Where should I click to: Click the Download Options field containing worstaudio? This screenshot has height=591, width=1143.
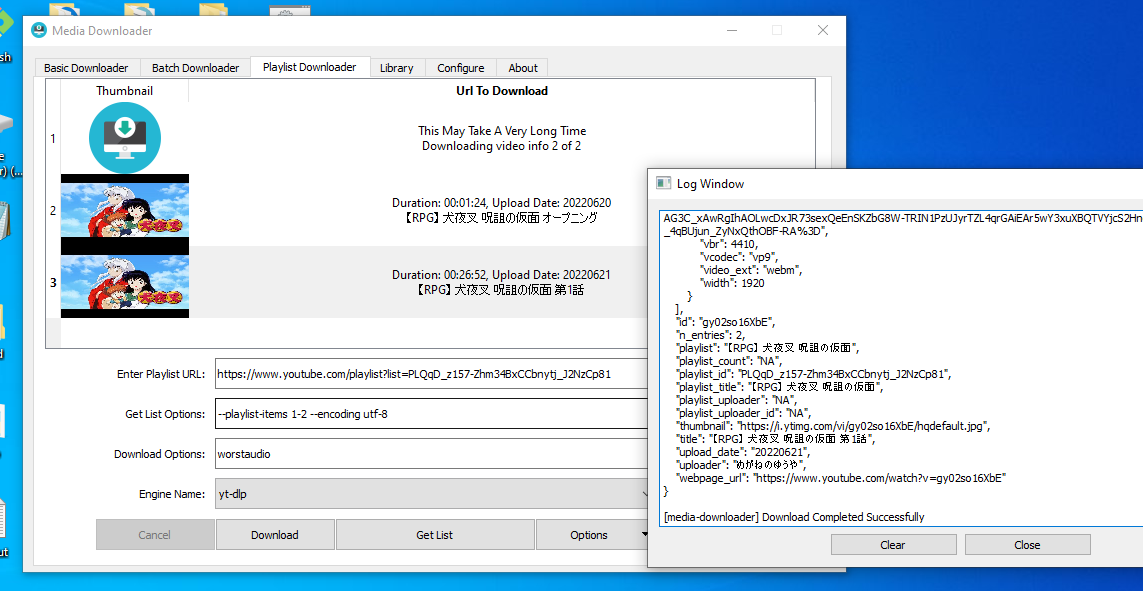point(434,454)
